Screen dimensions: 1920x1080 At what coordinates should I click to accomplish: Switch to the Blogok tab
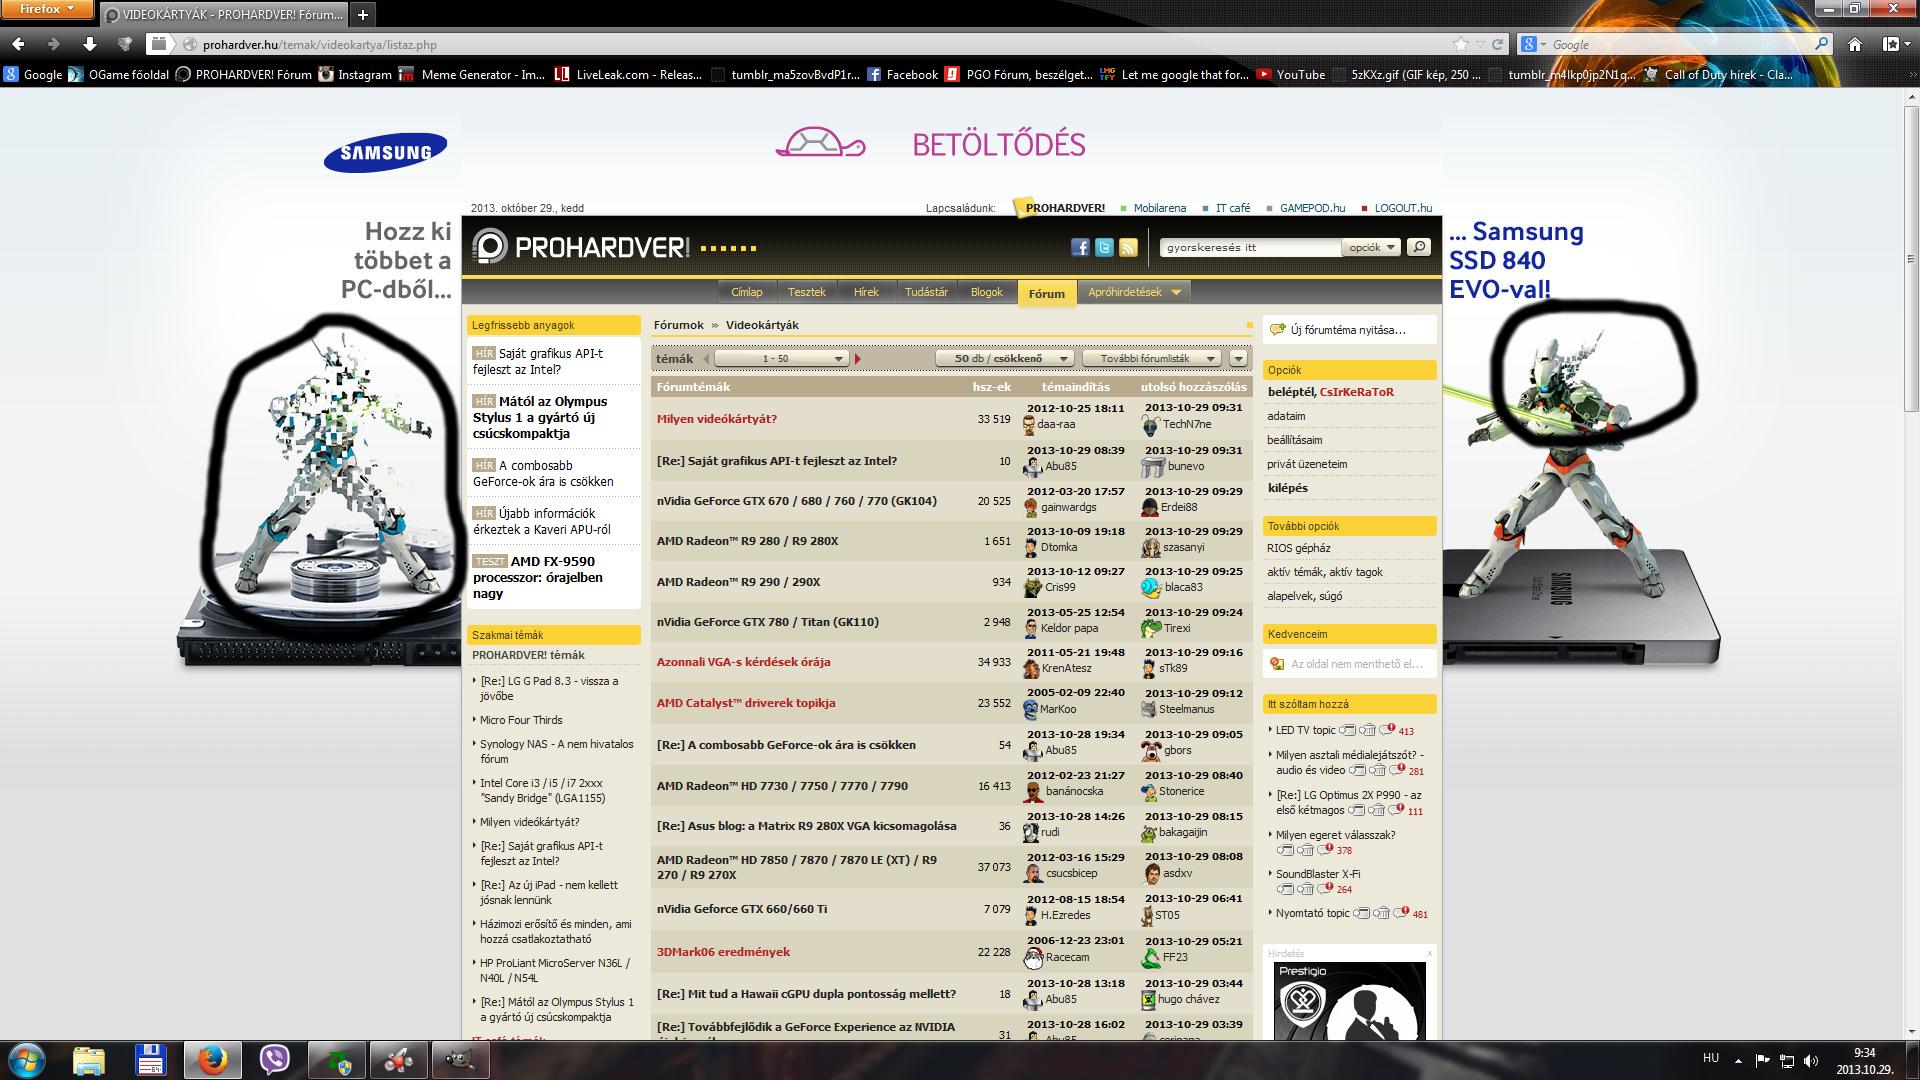(987, 292)
